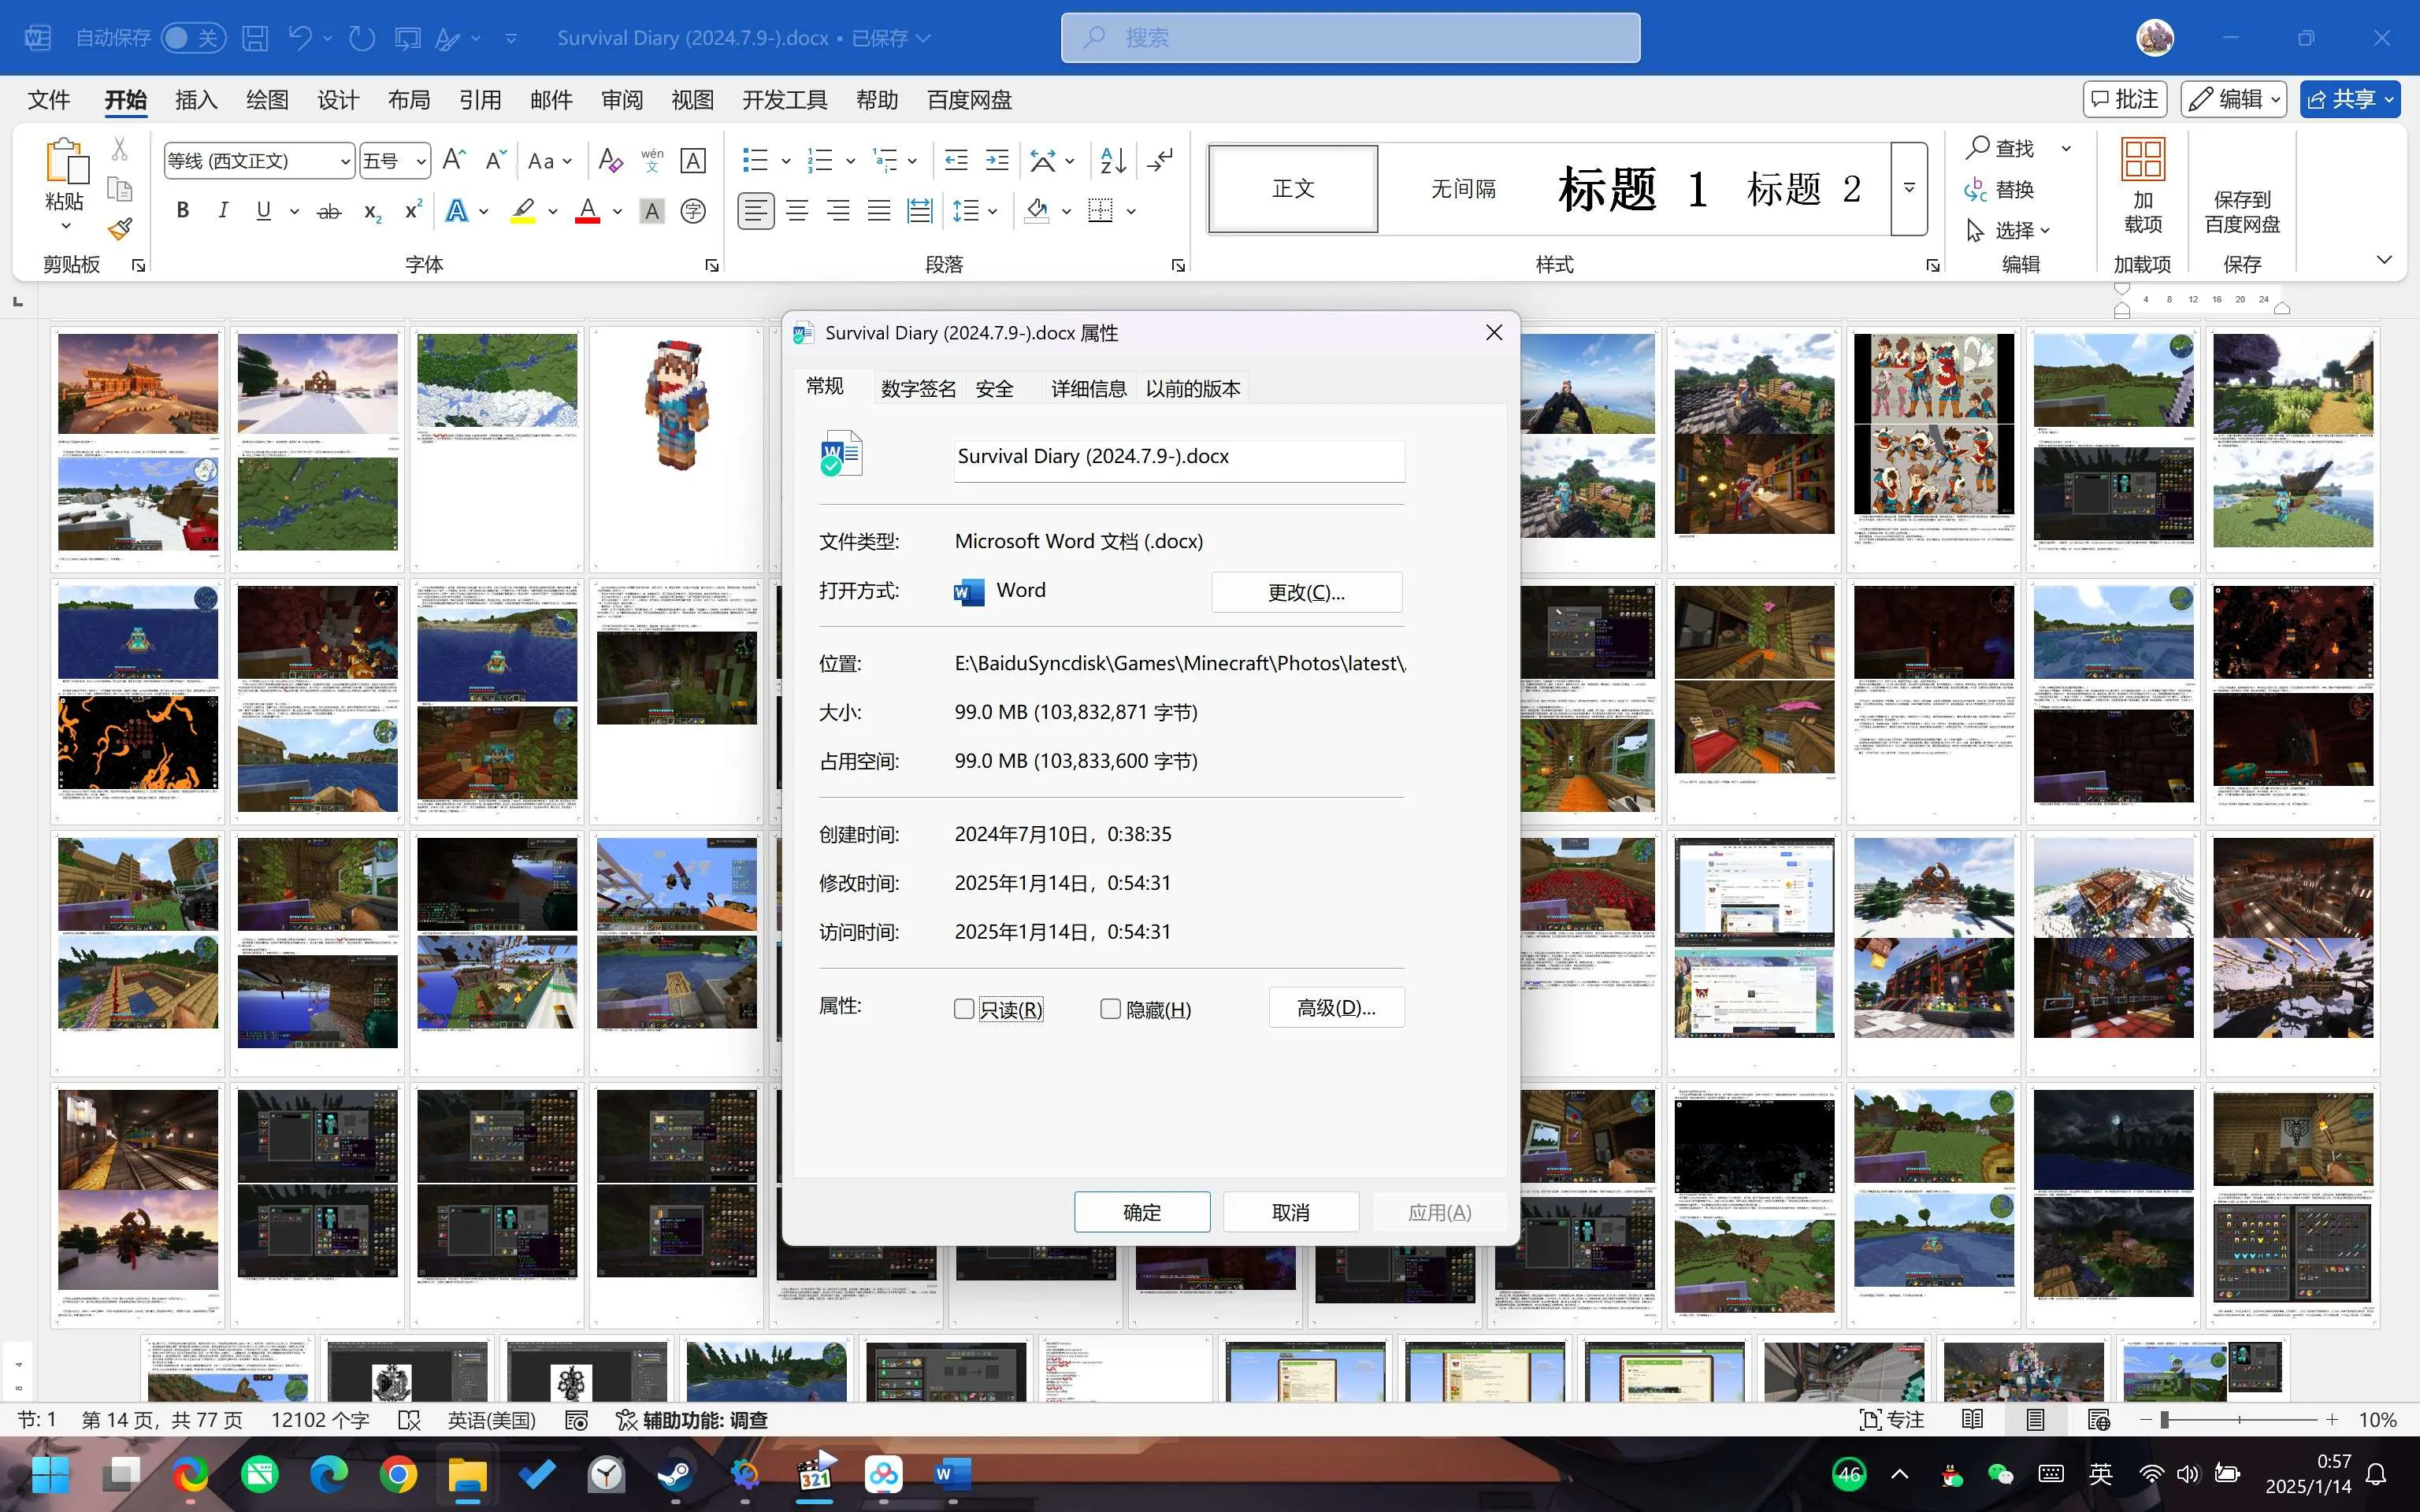Click OK (确定) in properties dialog

[1142, 1212]
